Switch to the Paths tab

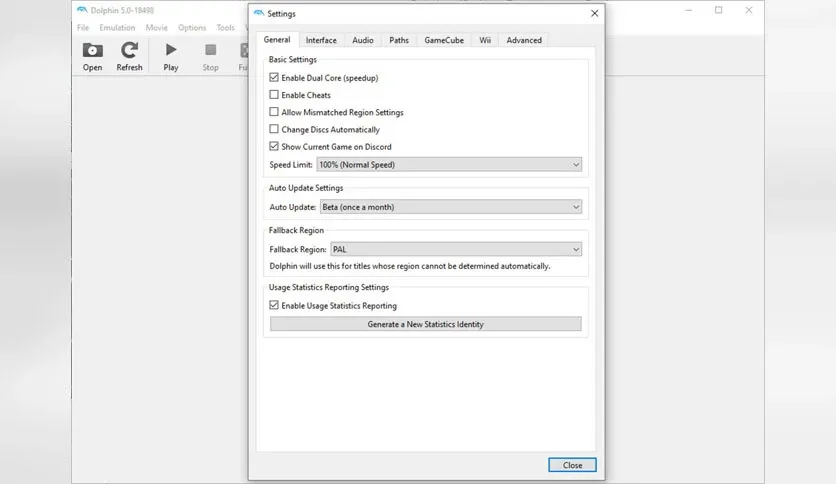399,40
